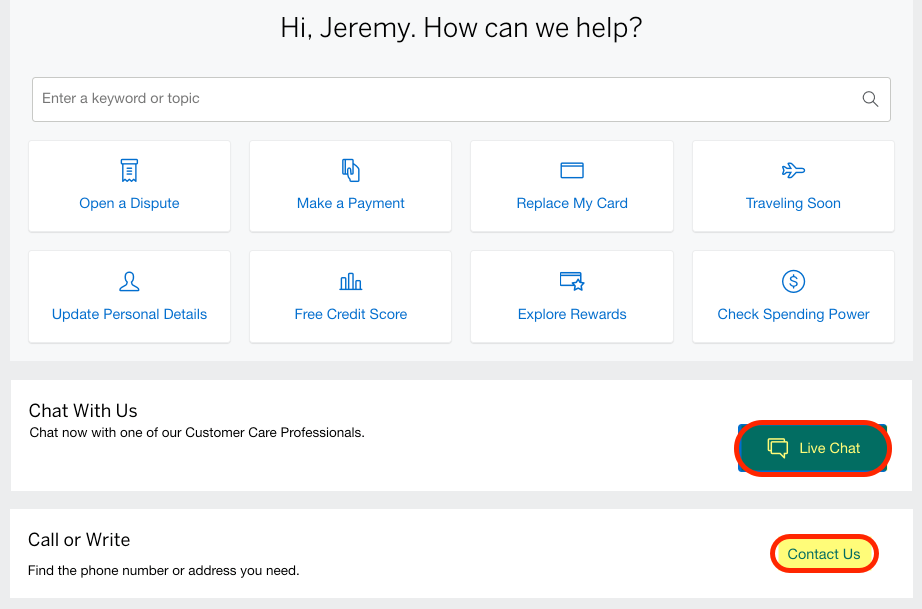922x609 pixels.
Task: Click the Update Personal Details person icon
Action: click(129, 282)
